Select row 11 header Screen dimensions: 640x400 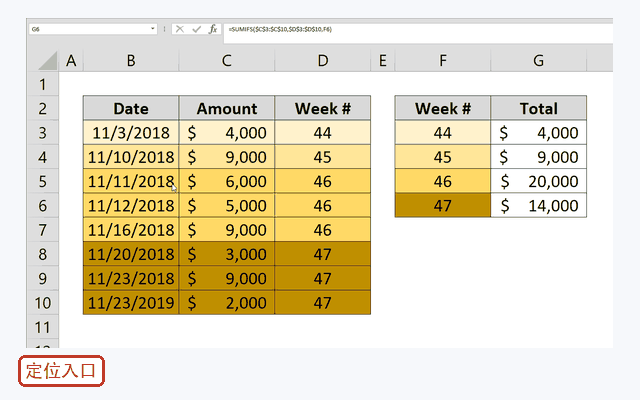click(x=42, y=327)
